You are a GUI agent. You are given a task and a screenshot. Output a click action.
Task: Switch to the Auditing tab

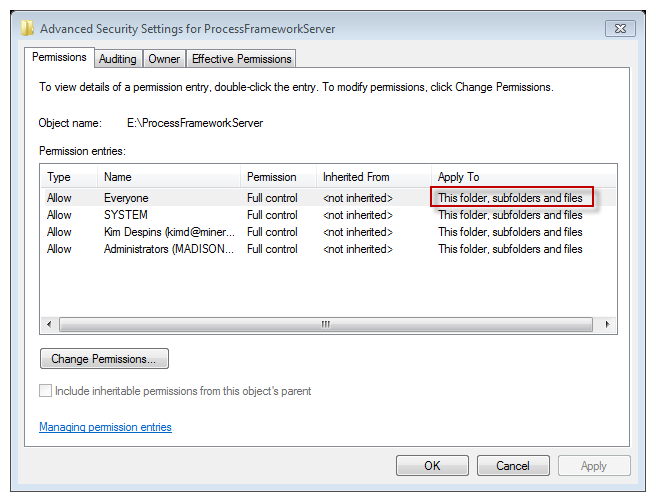coord(118,59)
